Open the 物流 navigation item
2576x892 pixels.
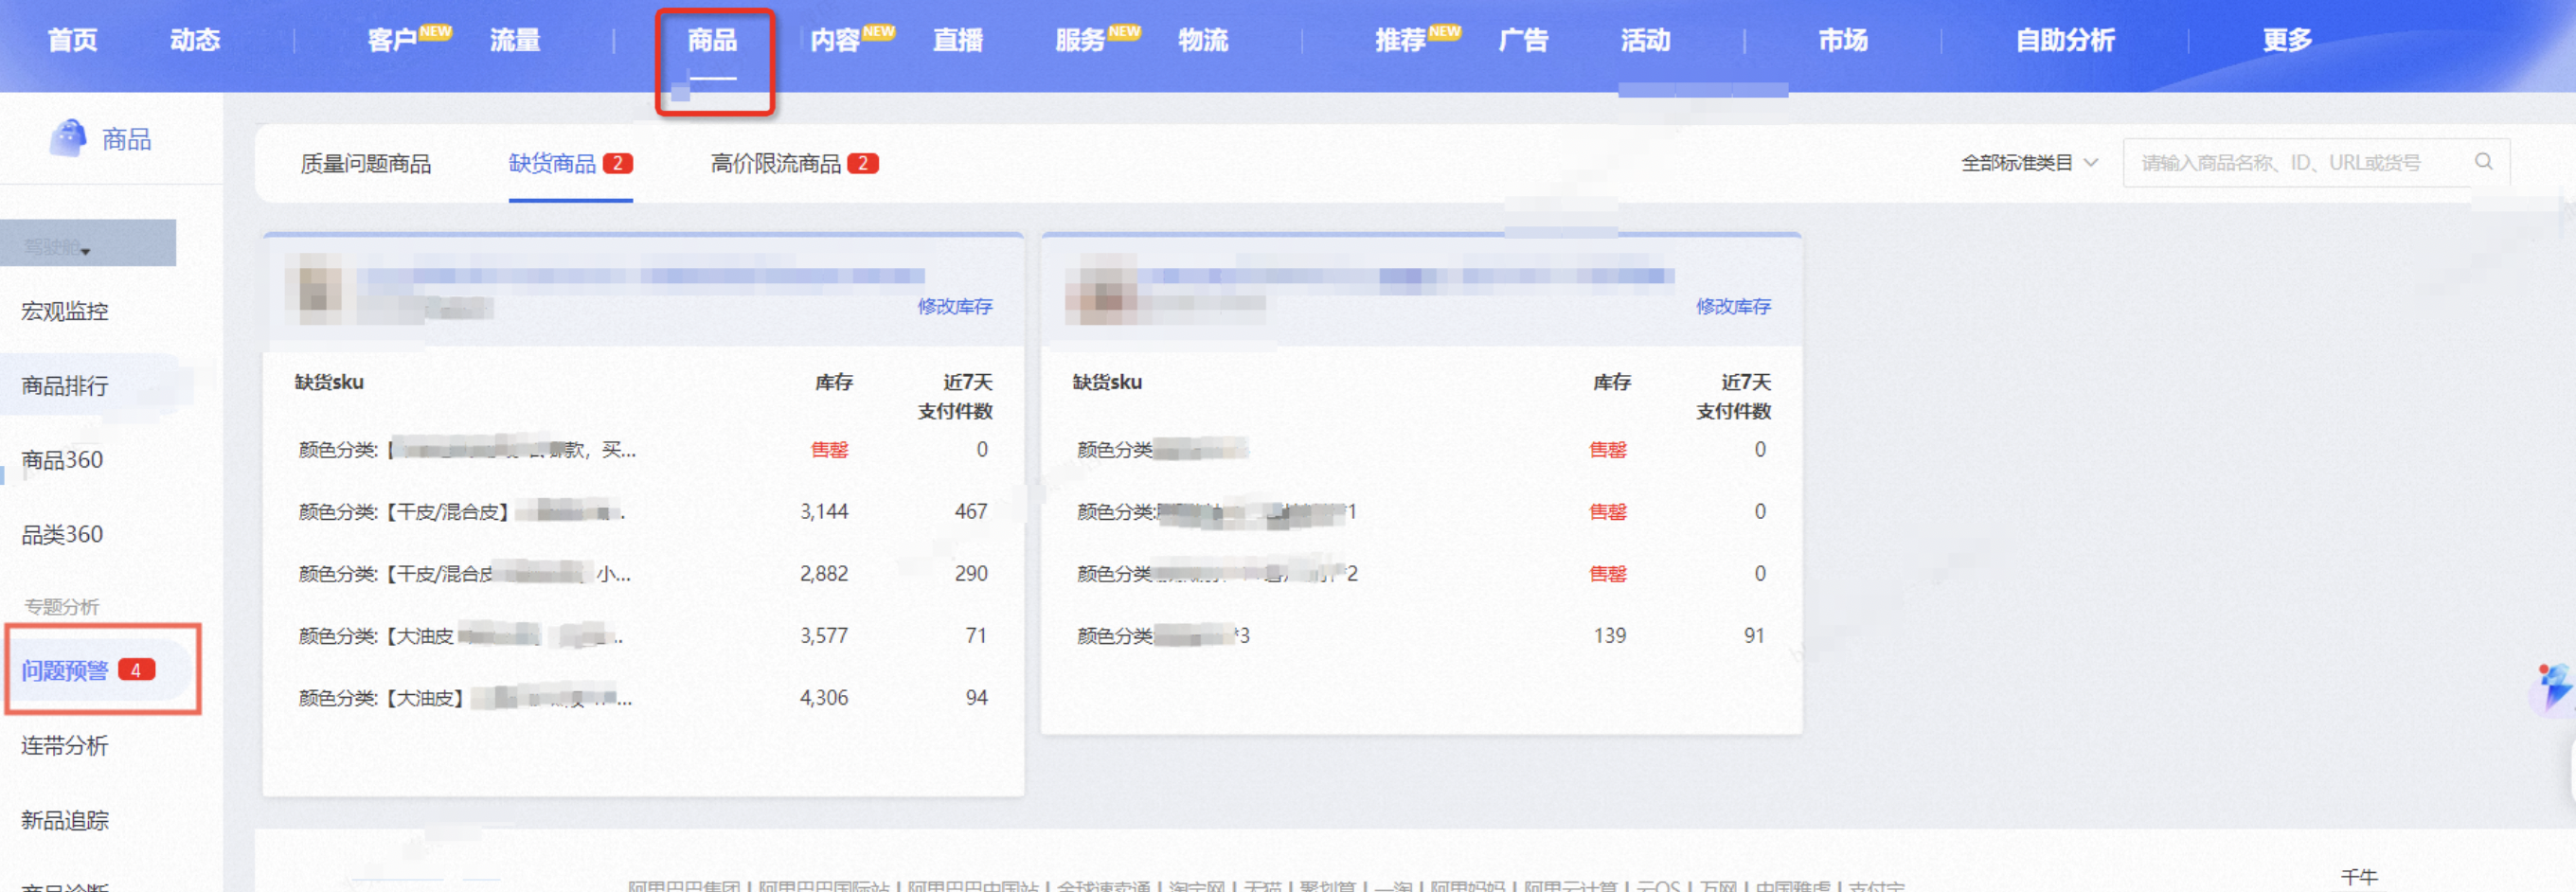point(1203,40)
